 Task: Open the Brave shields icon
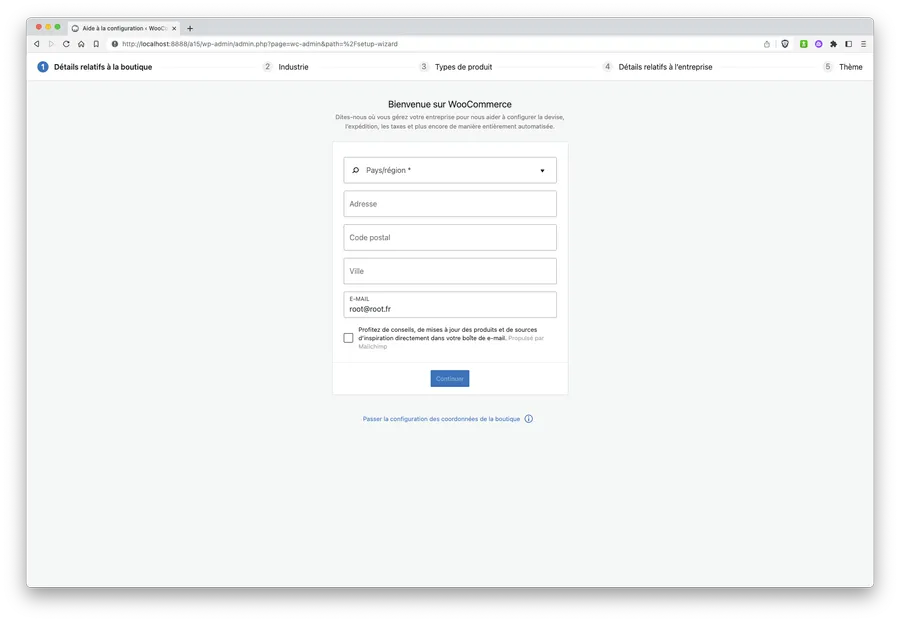click(785, 44)
